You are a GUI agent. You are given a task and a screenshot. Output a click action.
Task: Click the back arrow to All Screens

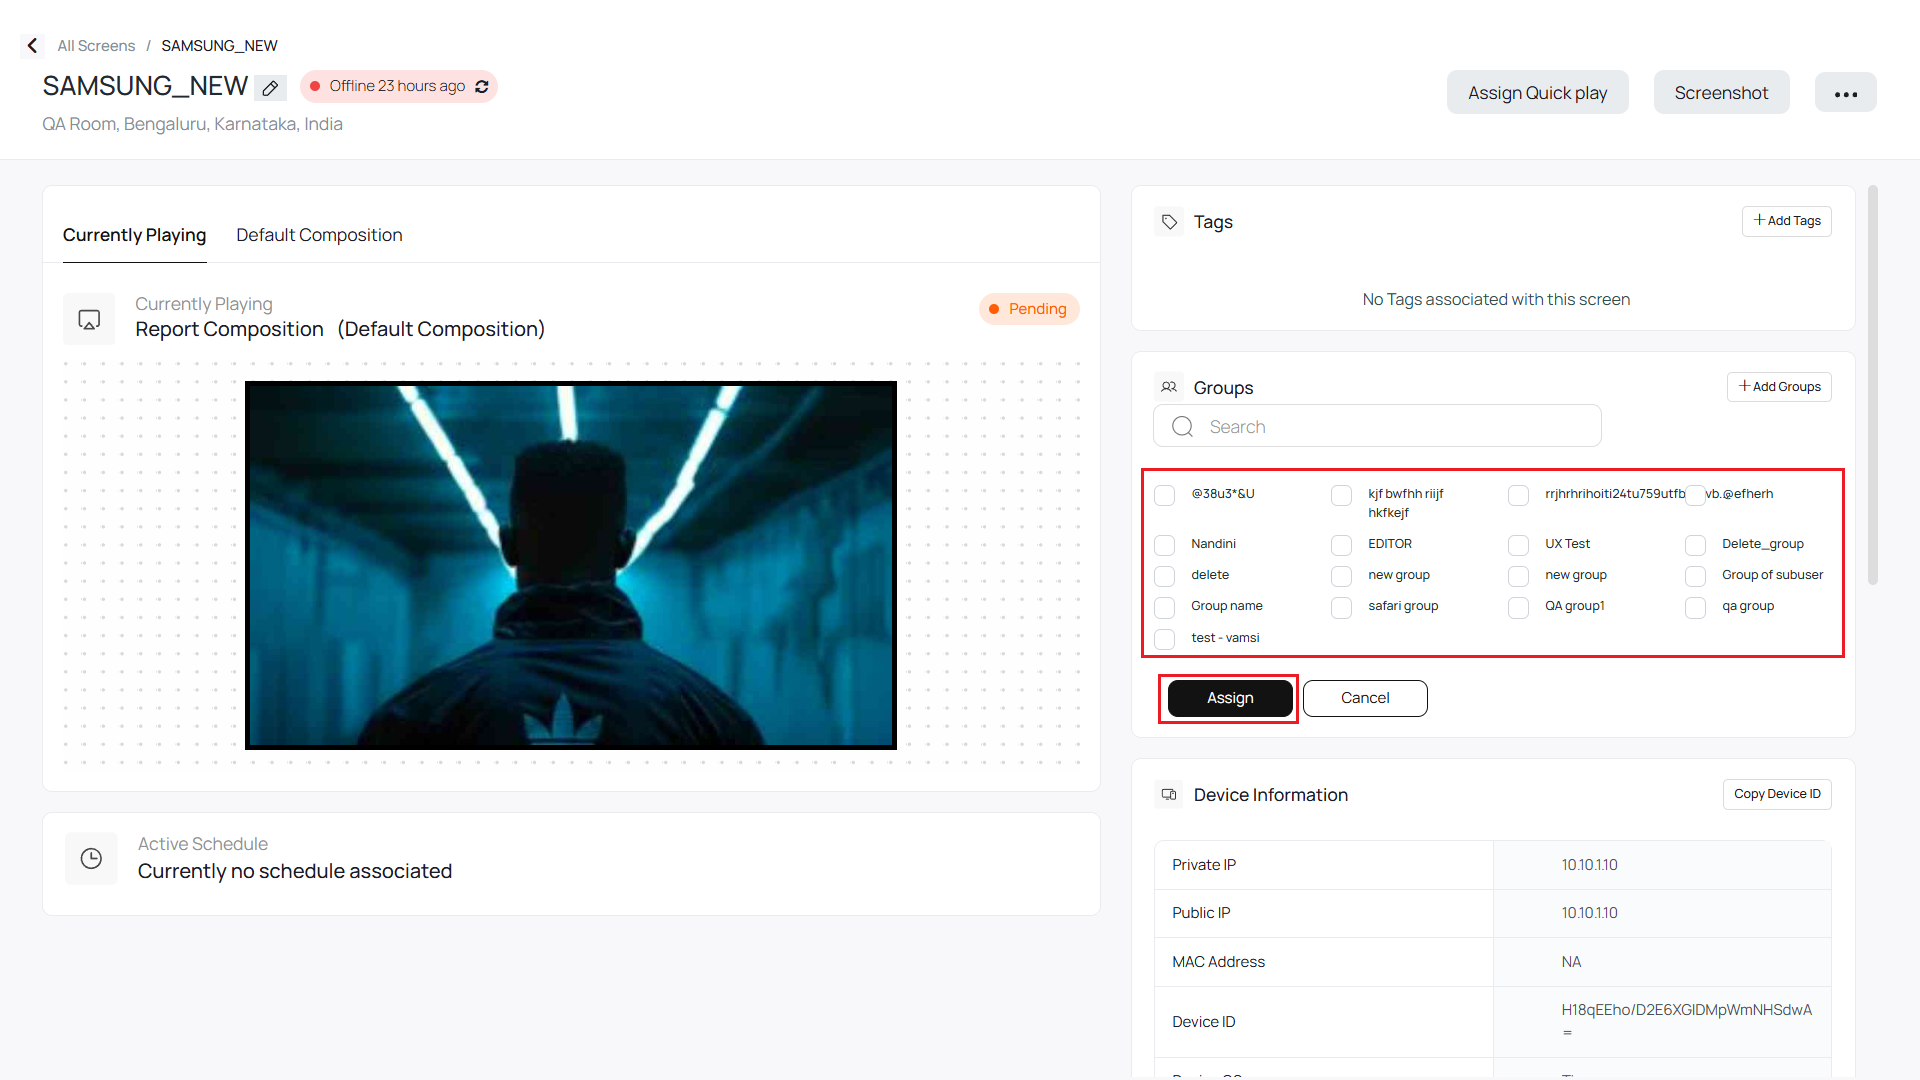pos(32,45)
